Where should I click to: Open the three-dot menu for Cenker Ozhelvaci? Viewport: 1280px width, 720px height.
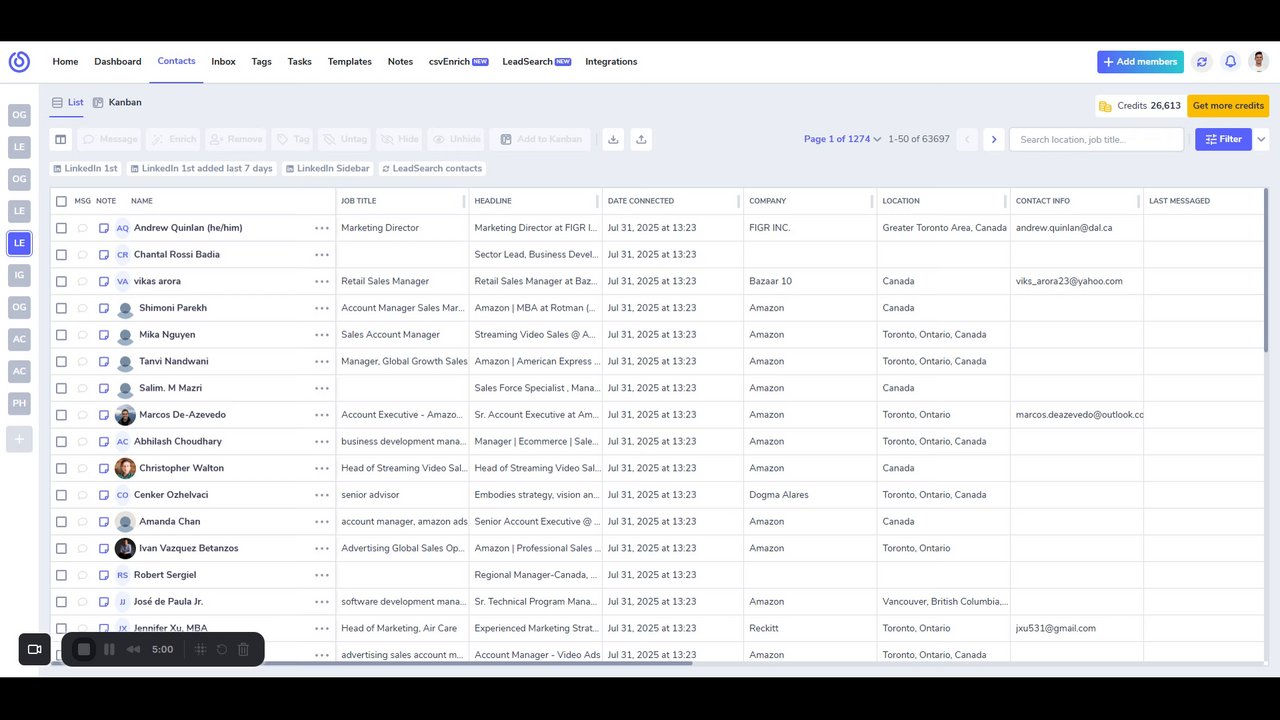coord(322,495)
